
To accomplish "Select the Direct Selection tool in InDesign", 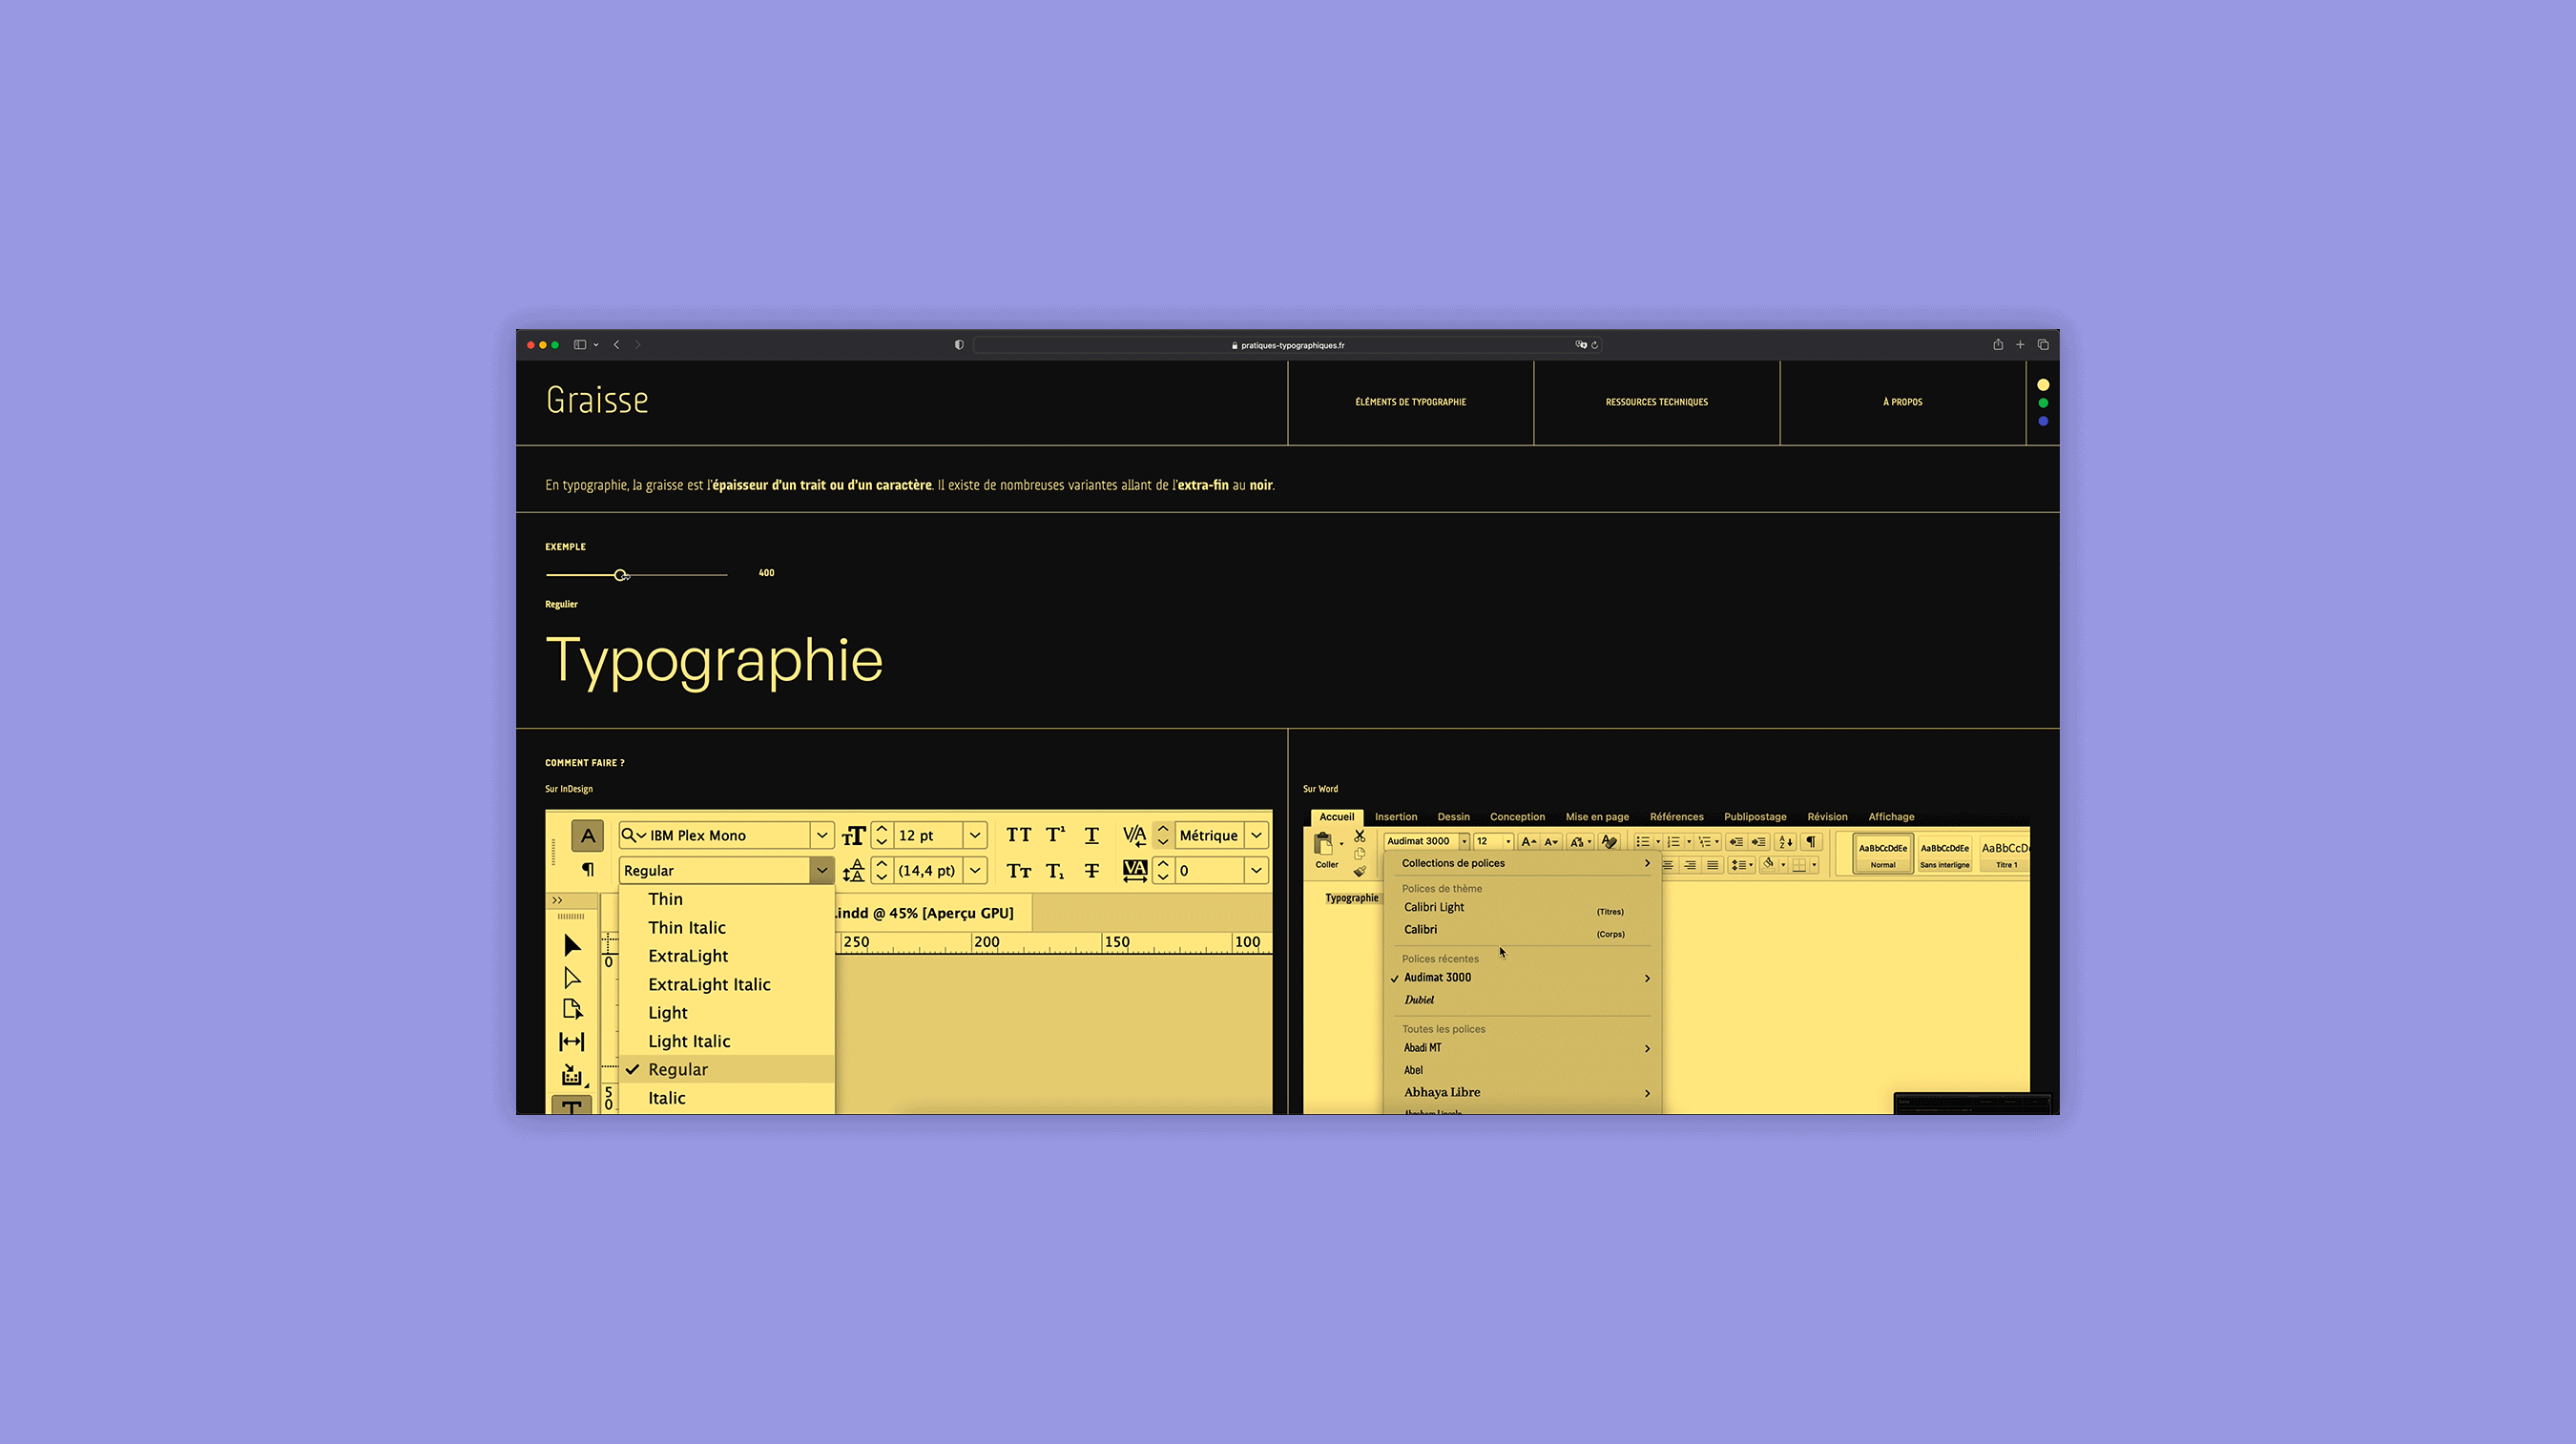I will pos(572,977).
